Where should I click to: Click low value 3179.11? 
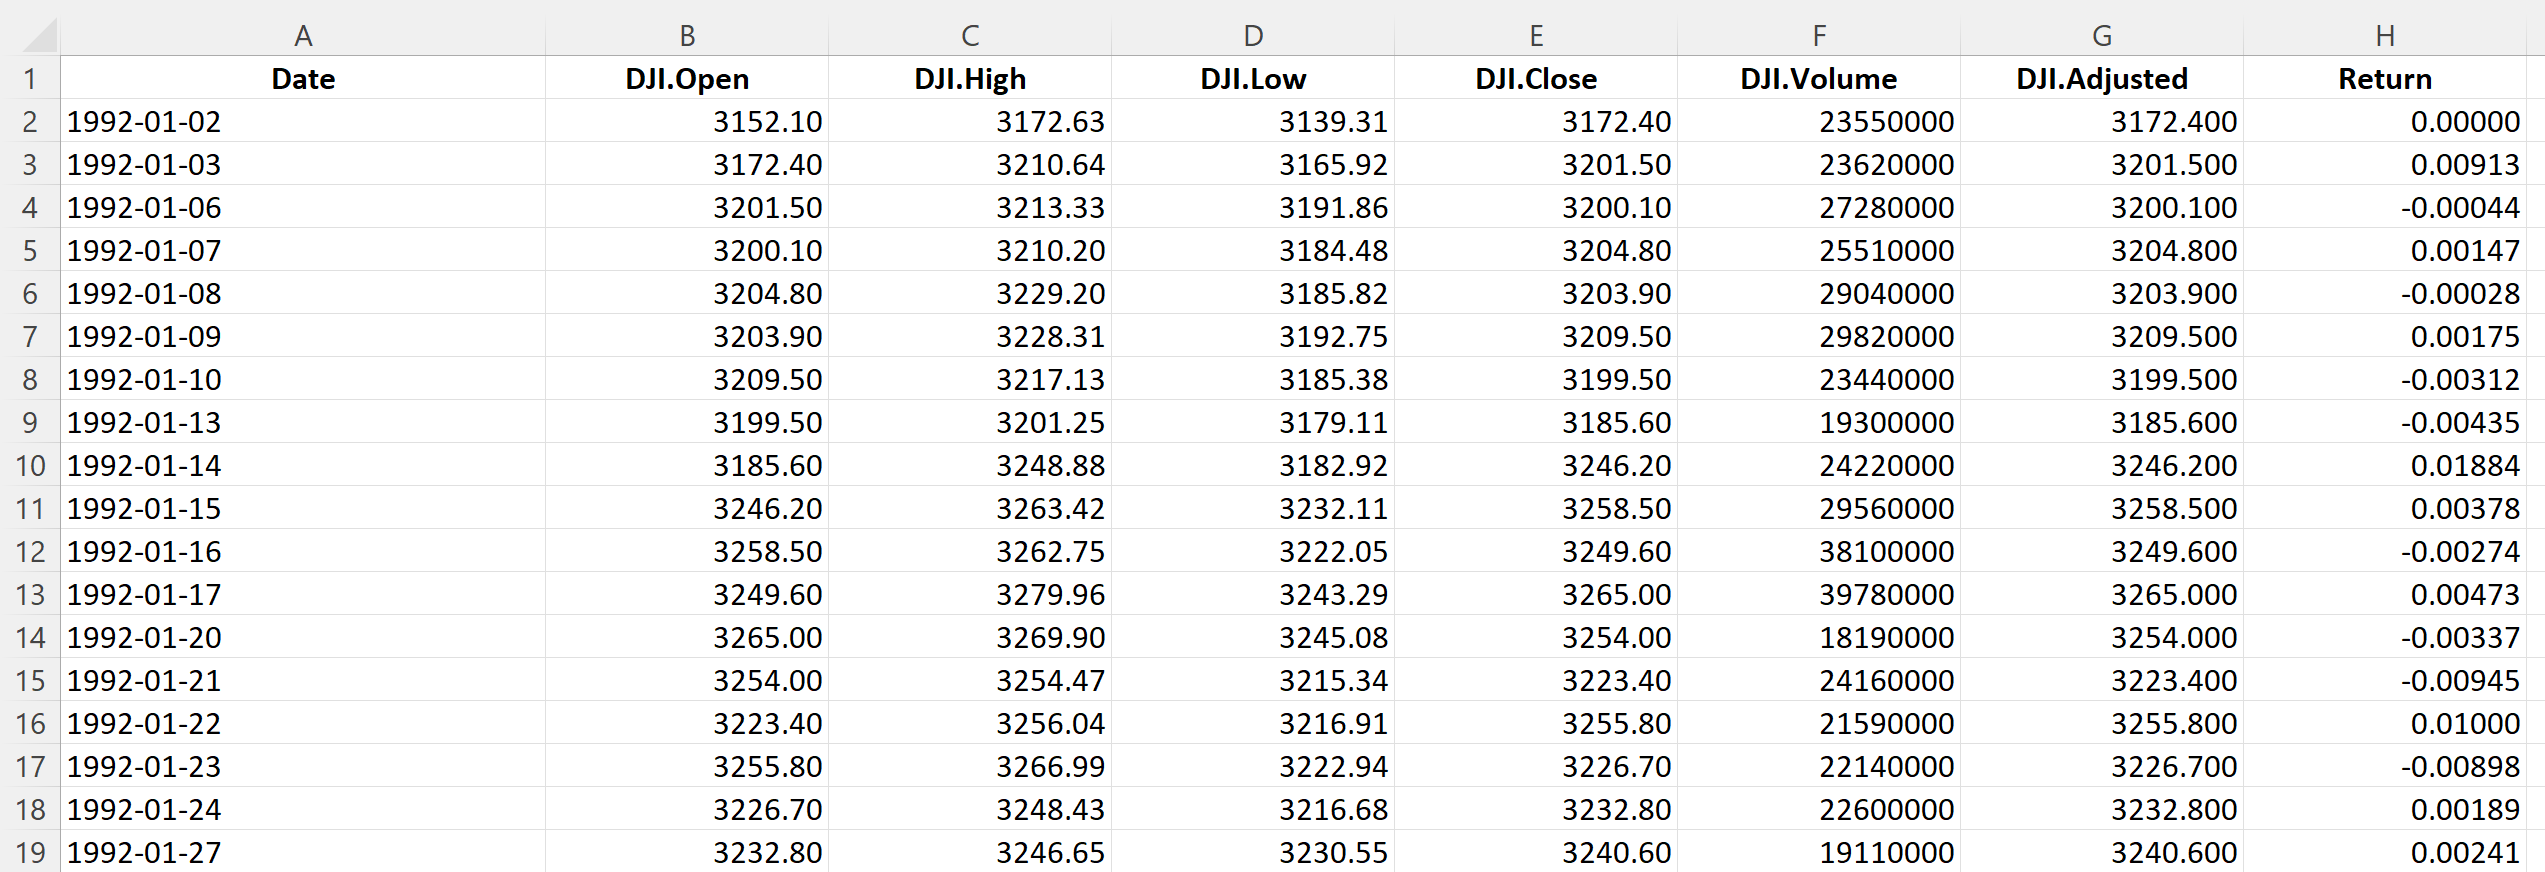coord(1253,422)
